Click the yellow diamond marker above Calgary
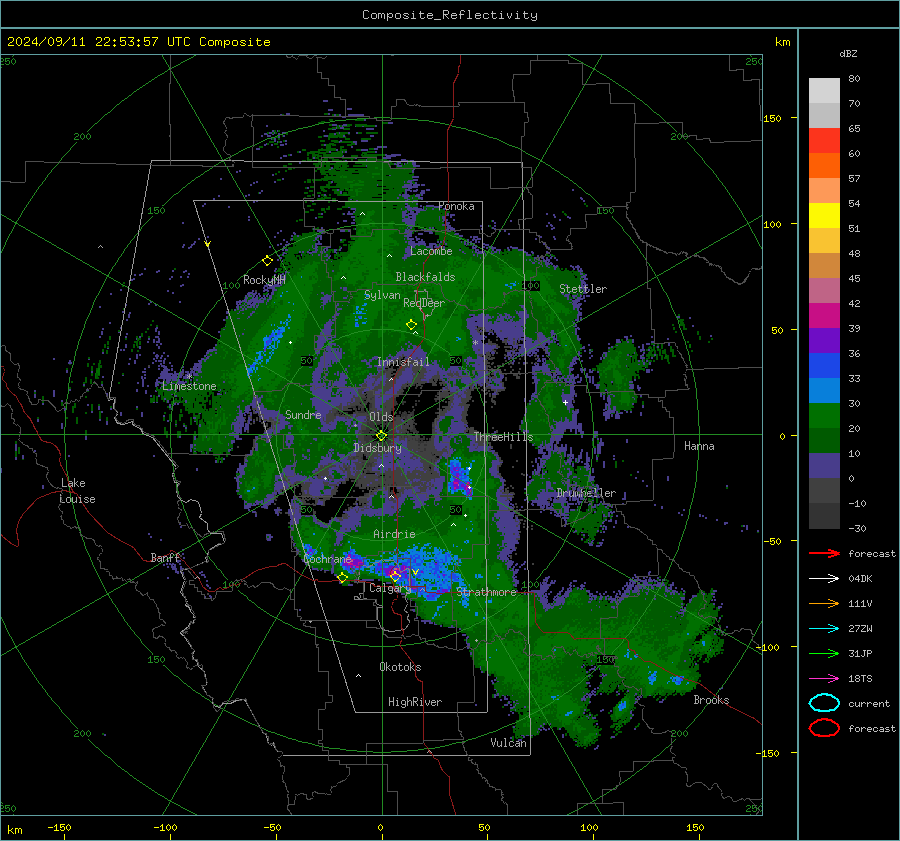Screen dimensions: 900x841 click(395, 576)
